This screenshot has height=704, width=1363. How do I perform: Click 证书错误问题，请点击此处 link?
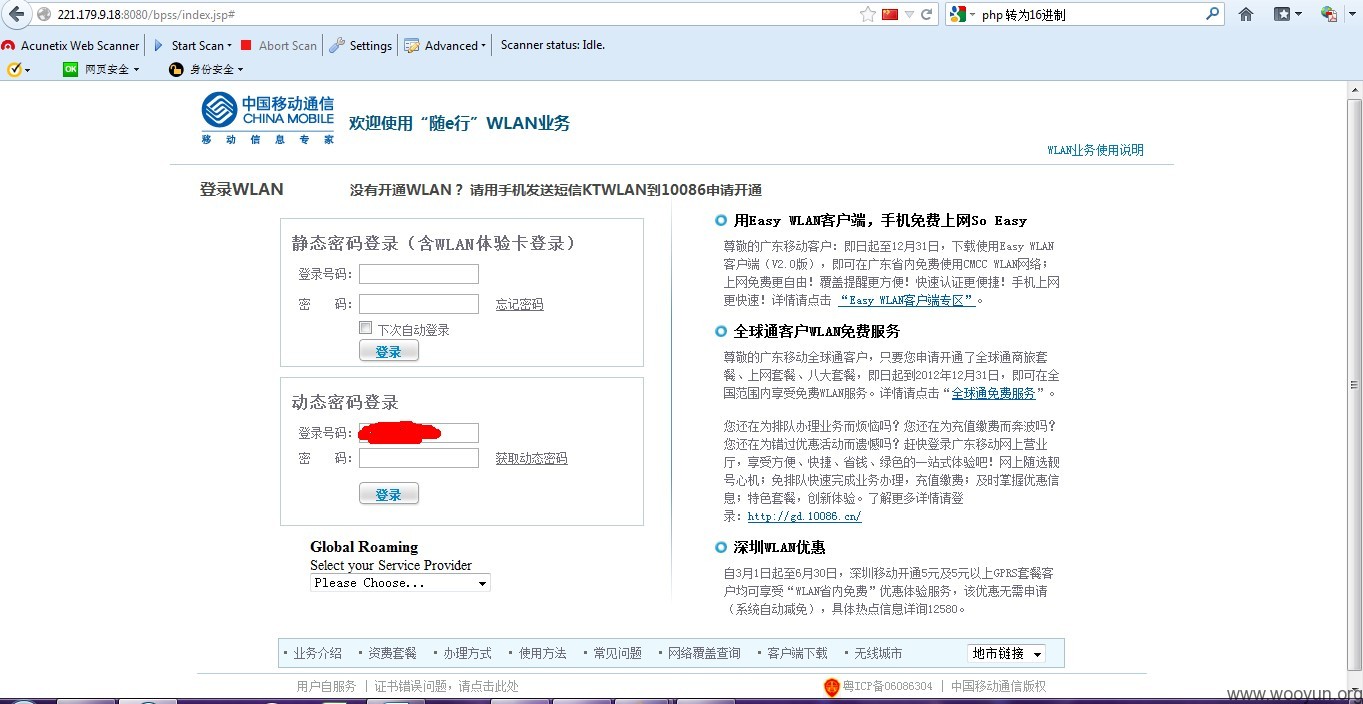pos(447,686)
